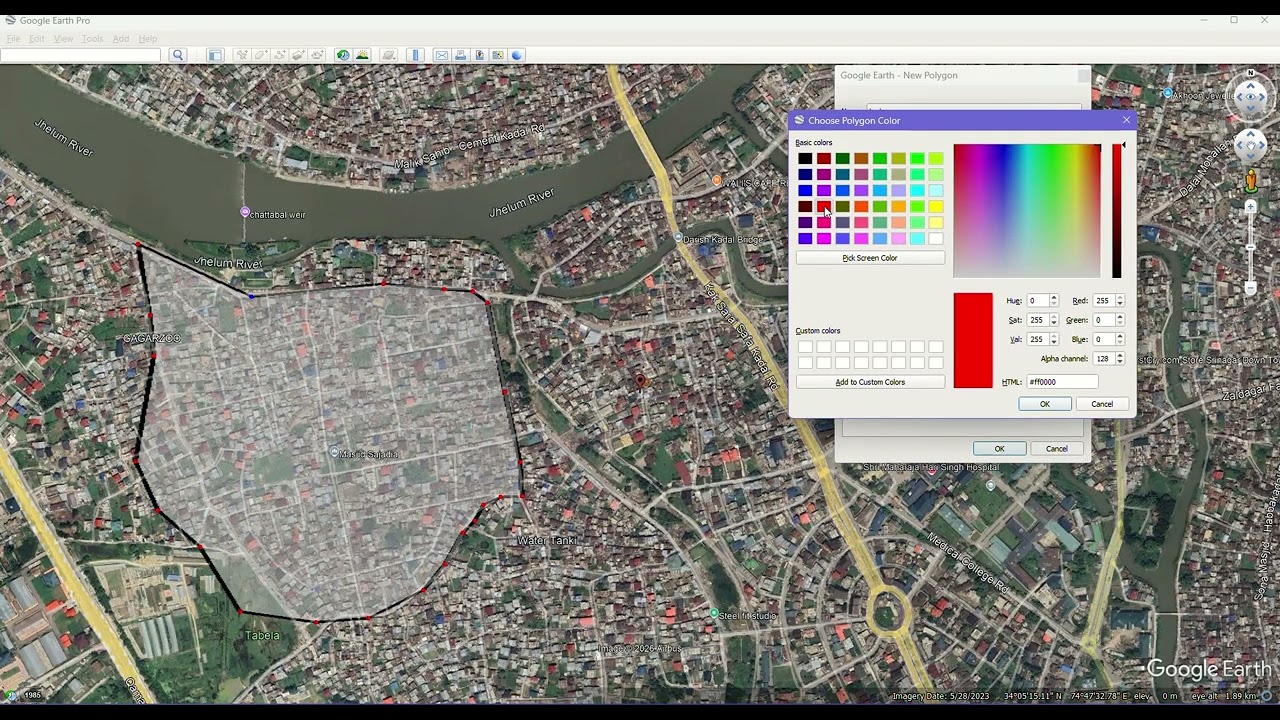The width and height of the screenshot is (1280, 720).
Task: Show historical imagery clock icon
Action: [x=343, y=55]
